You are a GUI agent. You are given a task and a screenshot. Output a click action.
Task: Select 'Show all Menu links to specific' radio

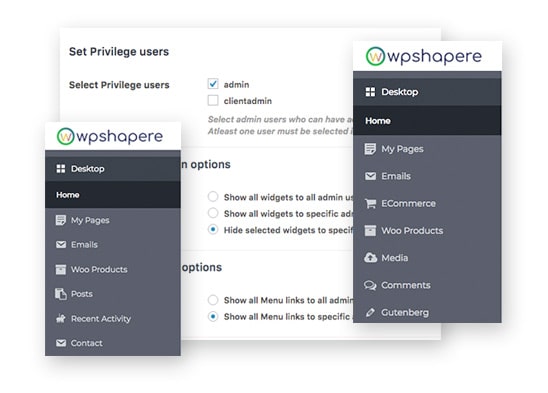(213, 316)
